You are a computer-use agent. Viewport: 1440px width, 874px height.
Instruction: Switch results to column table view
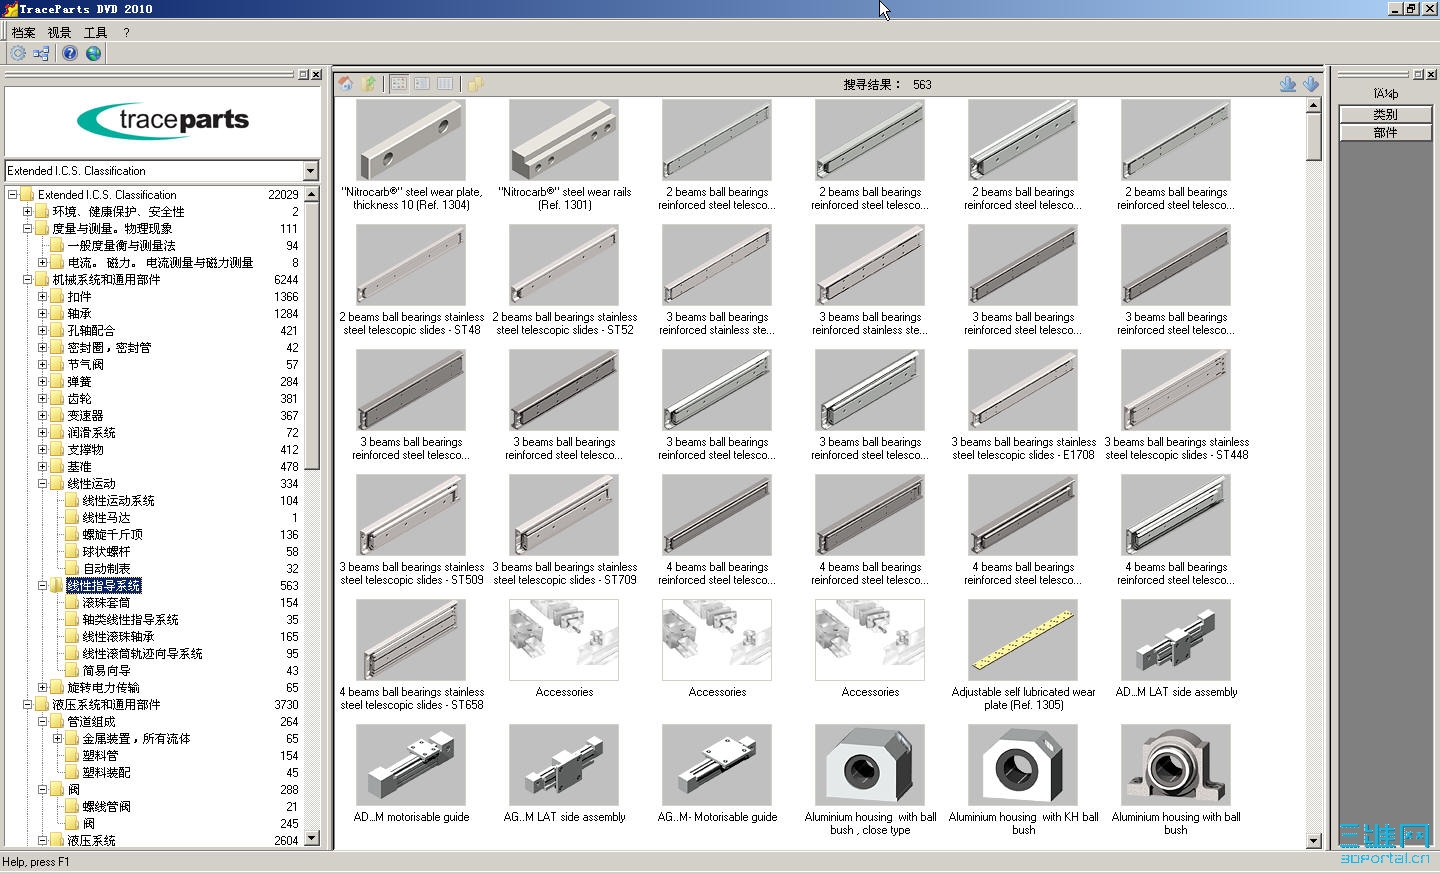point(445,84)
